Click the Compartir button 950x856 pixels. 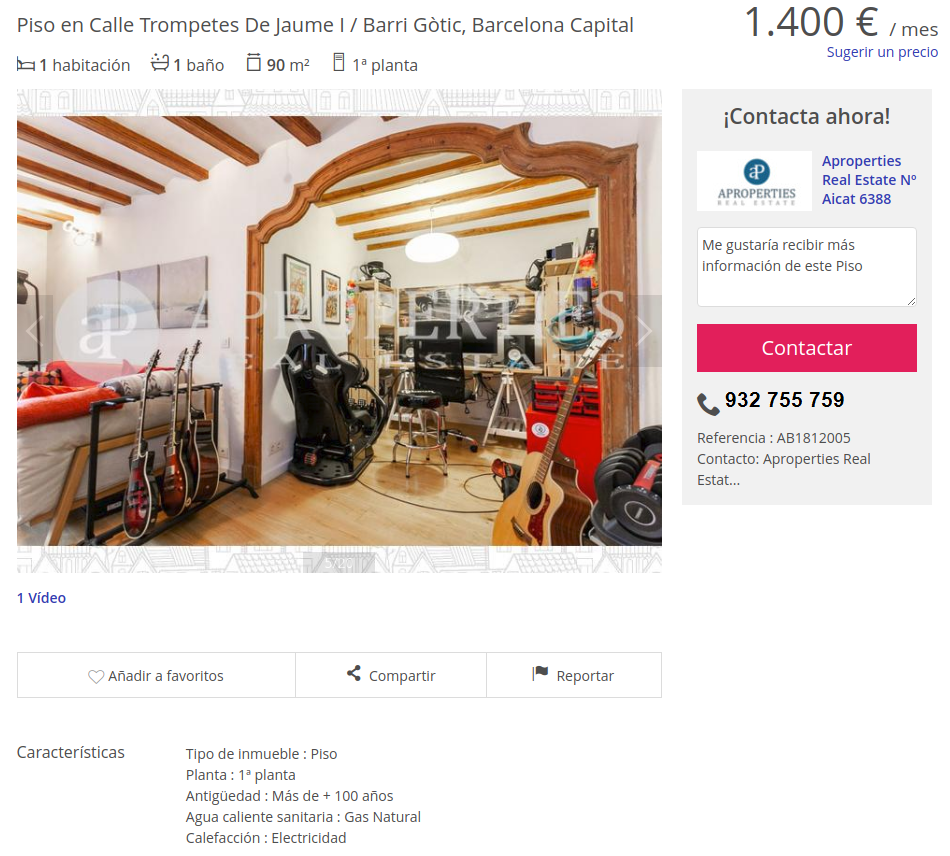[391, 675]
